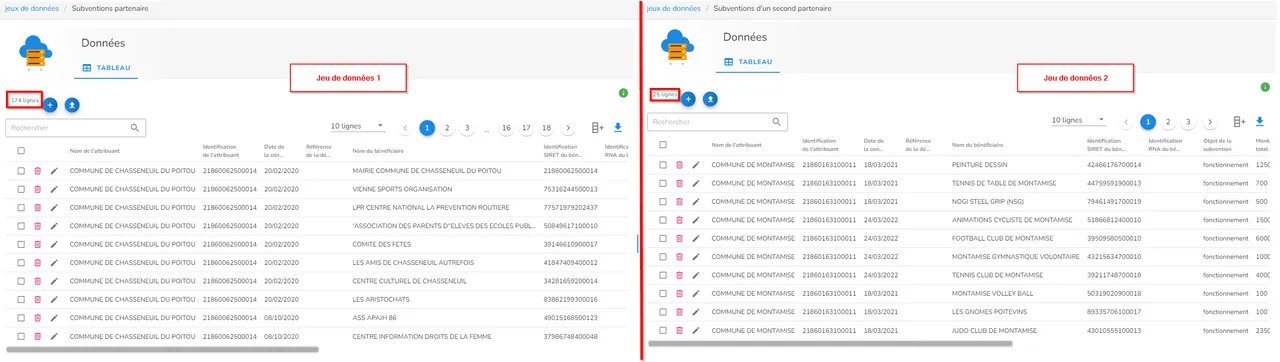This screenshot has width=1280, height=362.
Task: Open column selector icon in right dataset
Action: click(x=1239, y=122)
